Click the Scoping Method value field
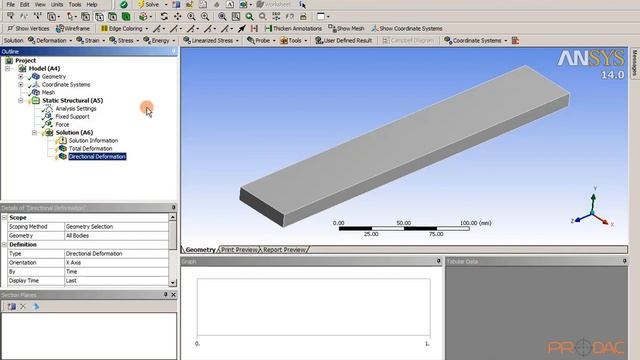The height and width of the screenshot is (360, 640). point(116,227)
